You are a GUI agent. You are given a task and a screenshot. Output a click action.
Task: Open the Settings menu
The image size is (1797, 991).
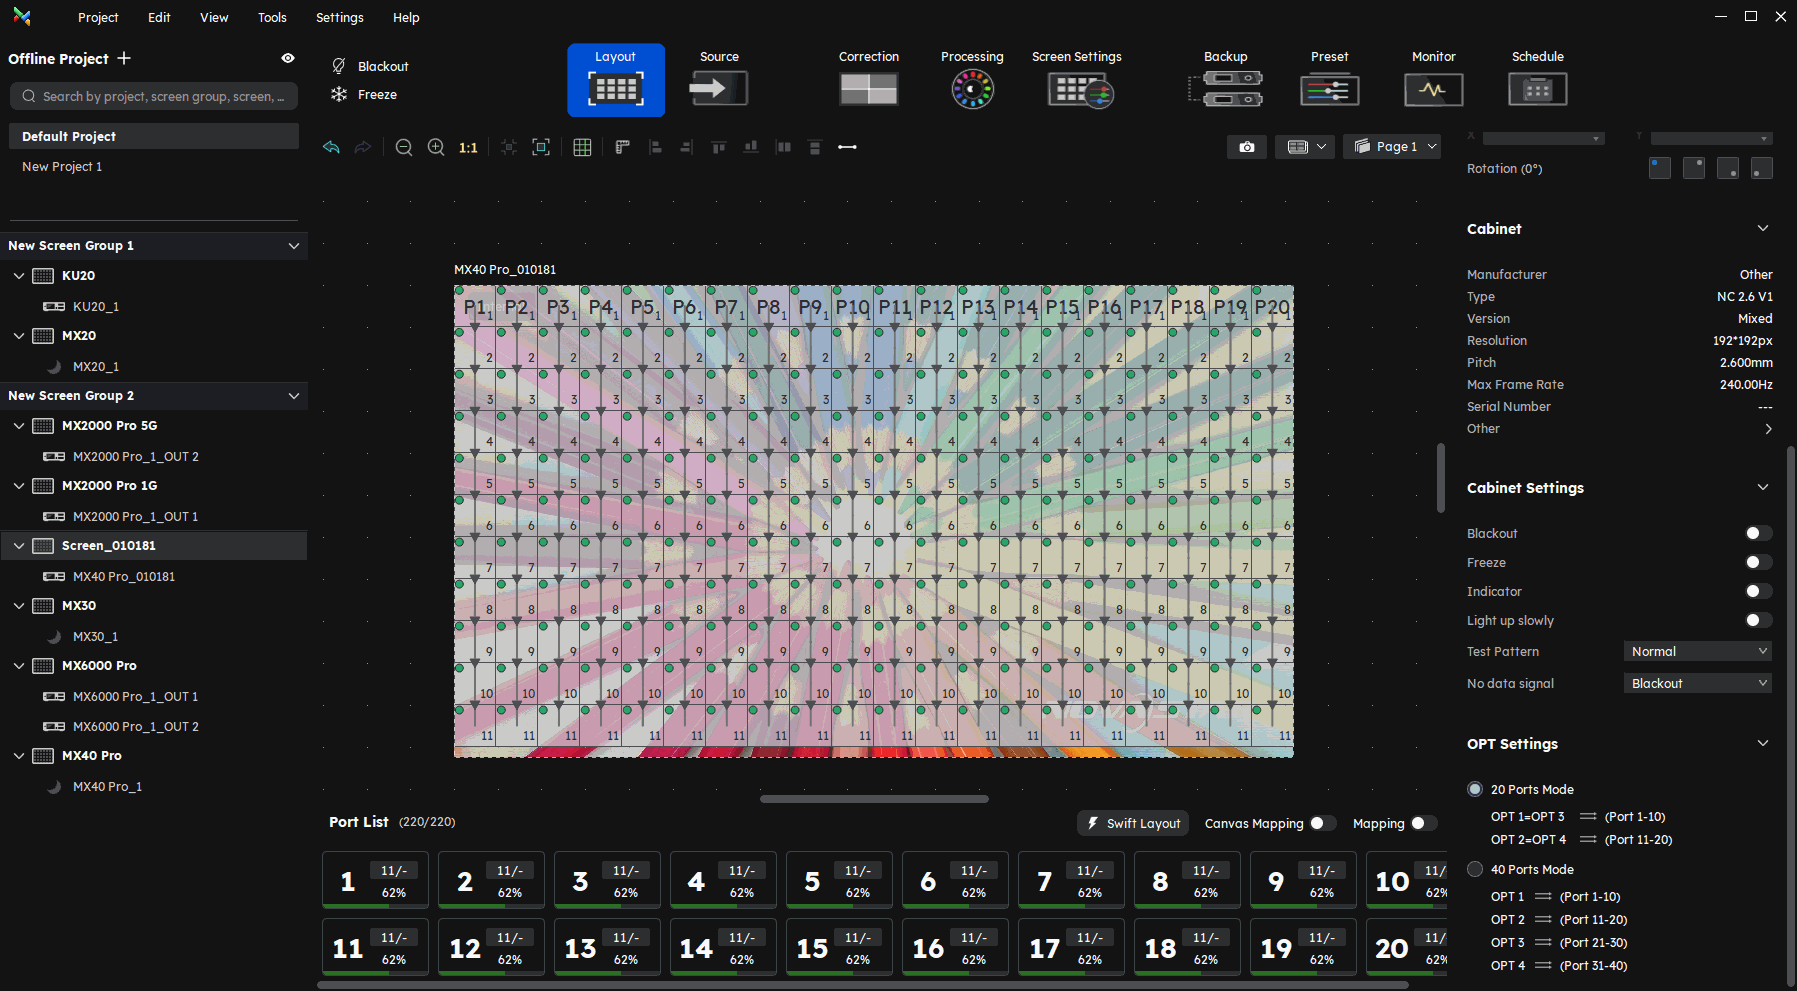click(339, 17)
